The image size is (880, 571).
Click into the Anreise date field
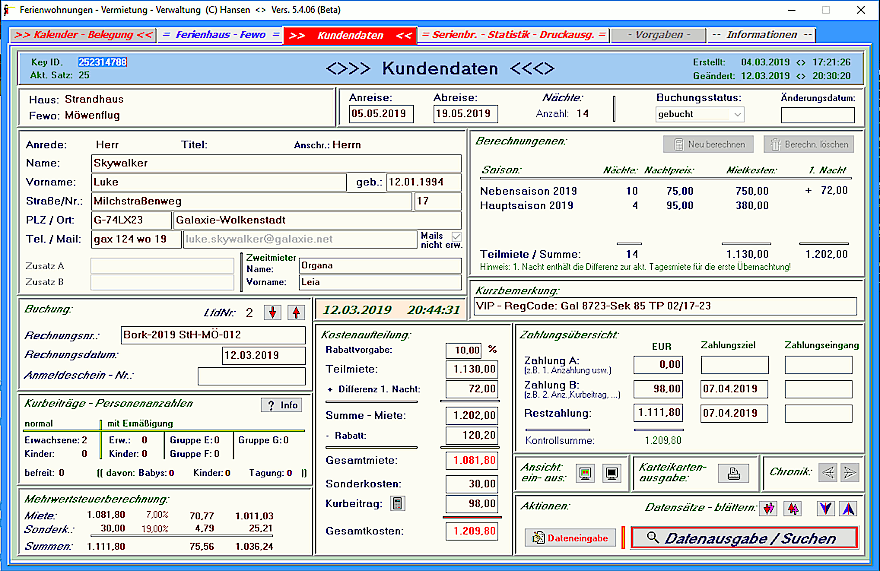click(381, 114)
